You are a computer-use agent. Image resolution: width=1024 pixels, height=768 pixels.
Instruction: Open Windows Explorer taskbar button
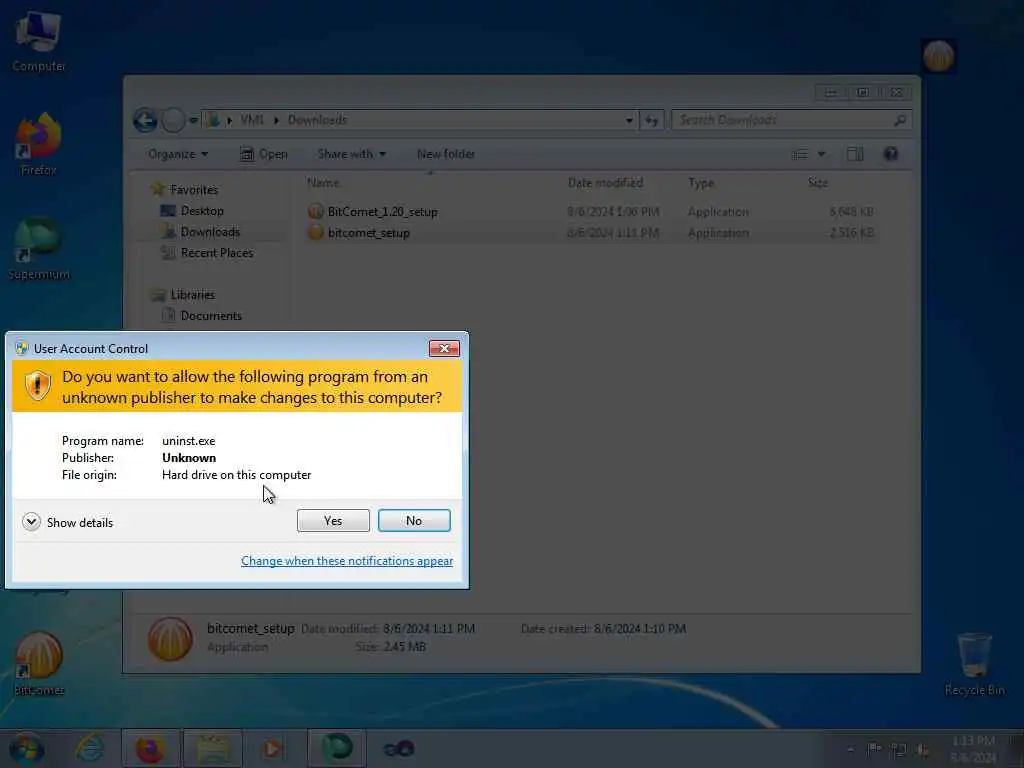(x=213, y=748)
